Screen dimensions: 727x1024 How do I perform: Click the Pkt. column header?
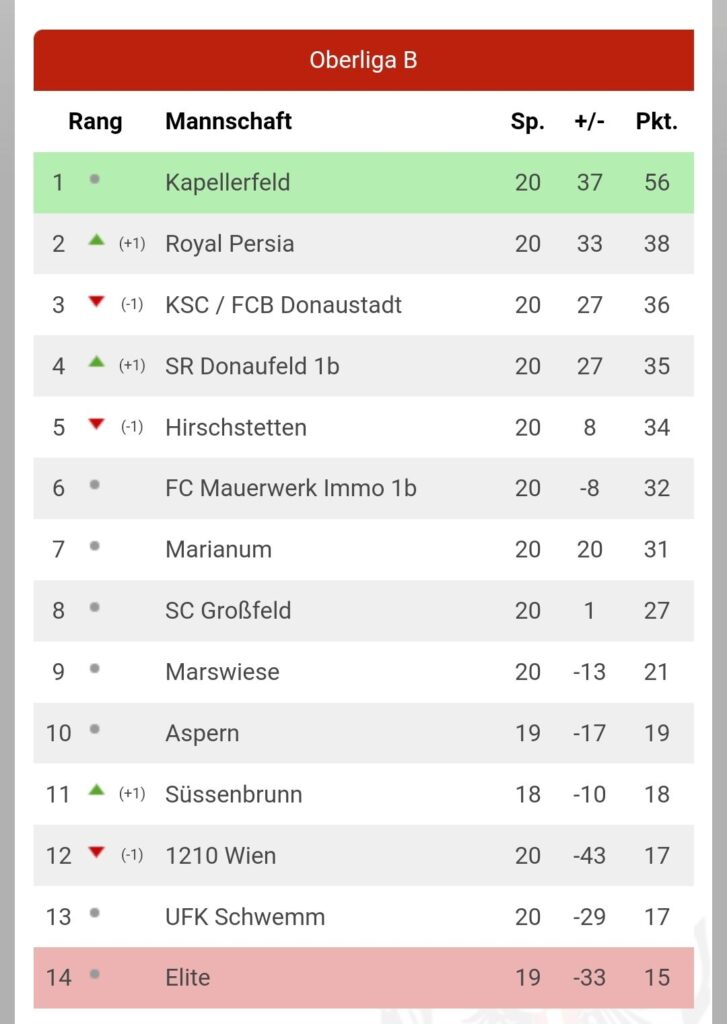point(656,121)
